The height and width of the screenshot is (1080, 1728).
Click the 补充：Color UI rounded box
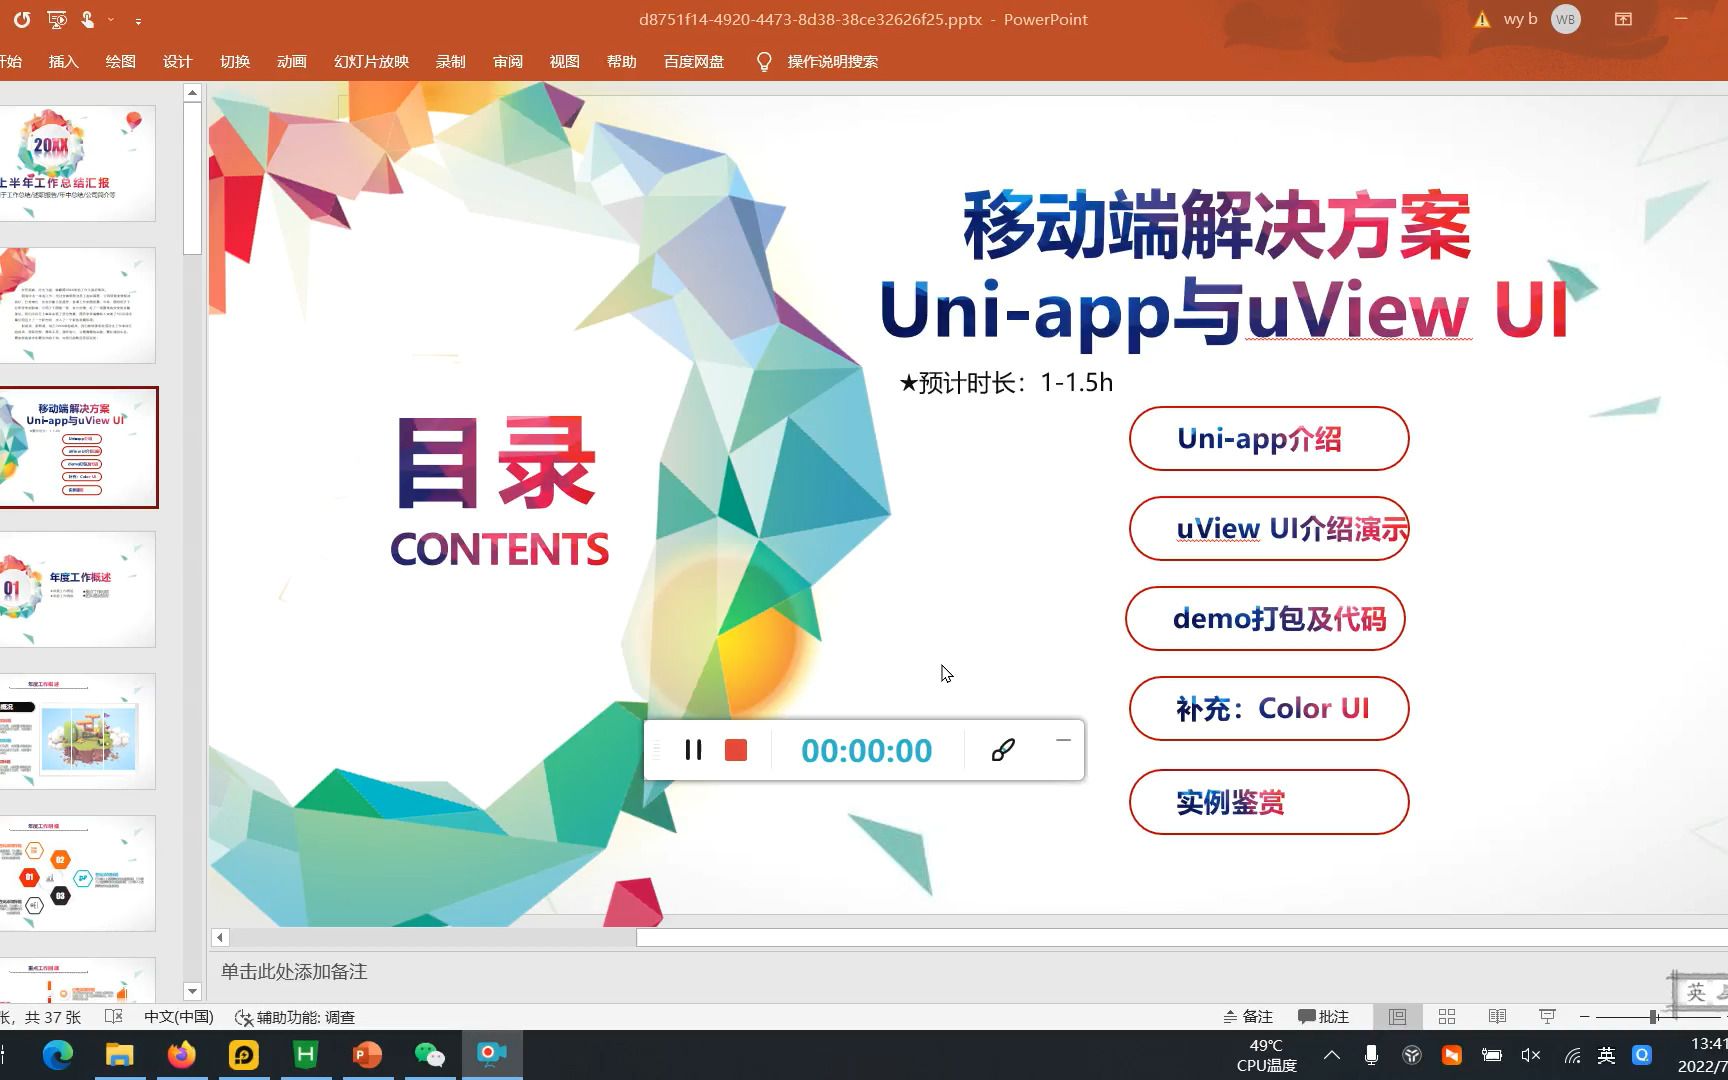pyautogui.click(x=1269, y=708)
